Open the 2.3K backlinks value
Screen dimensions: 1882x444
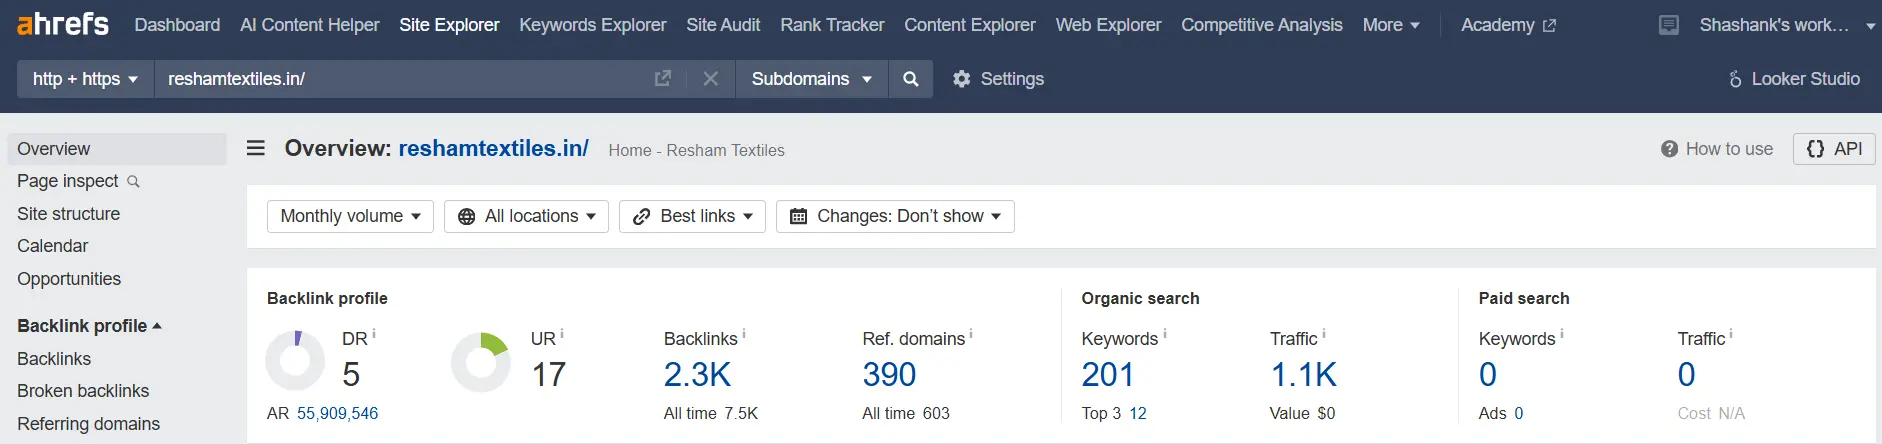(x=697, y=374)
